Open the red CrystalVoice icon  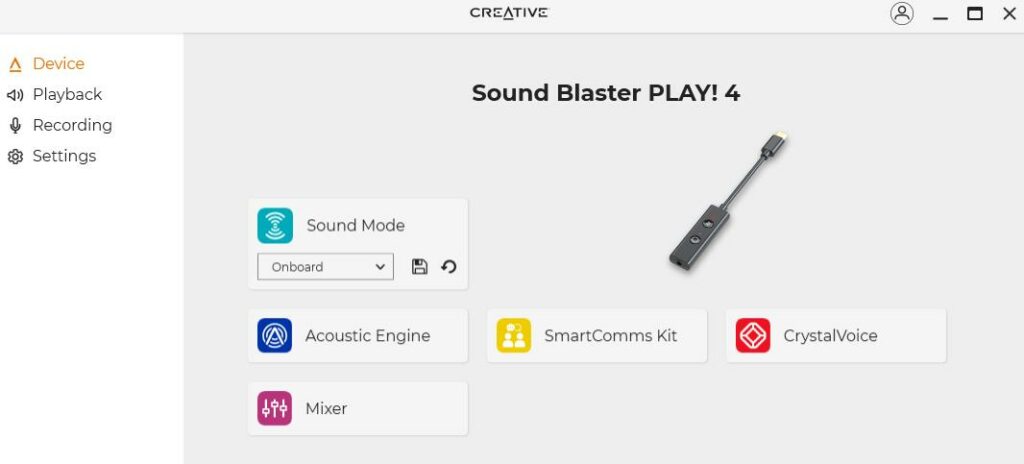753,335
